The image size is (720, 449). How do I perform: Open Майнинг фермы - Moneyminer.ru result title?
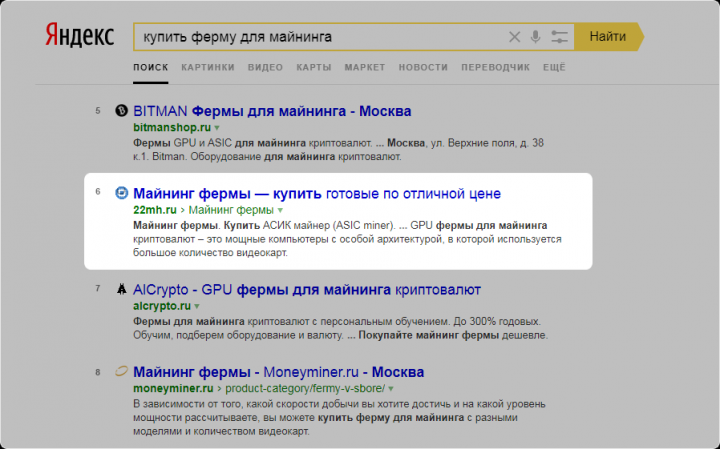(x=278, y=372)
